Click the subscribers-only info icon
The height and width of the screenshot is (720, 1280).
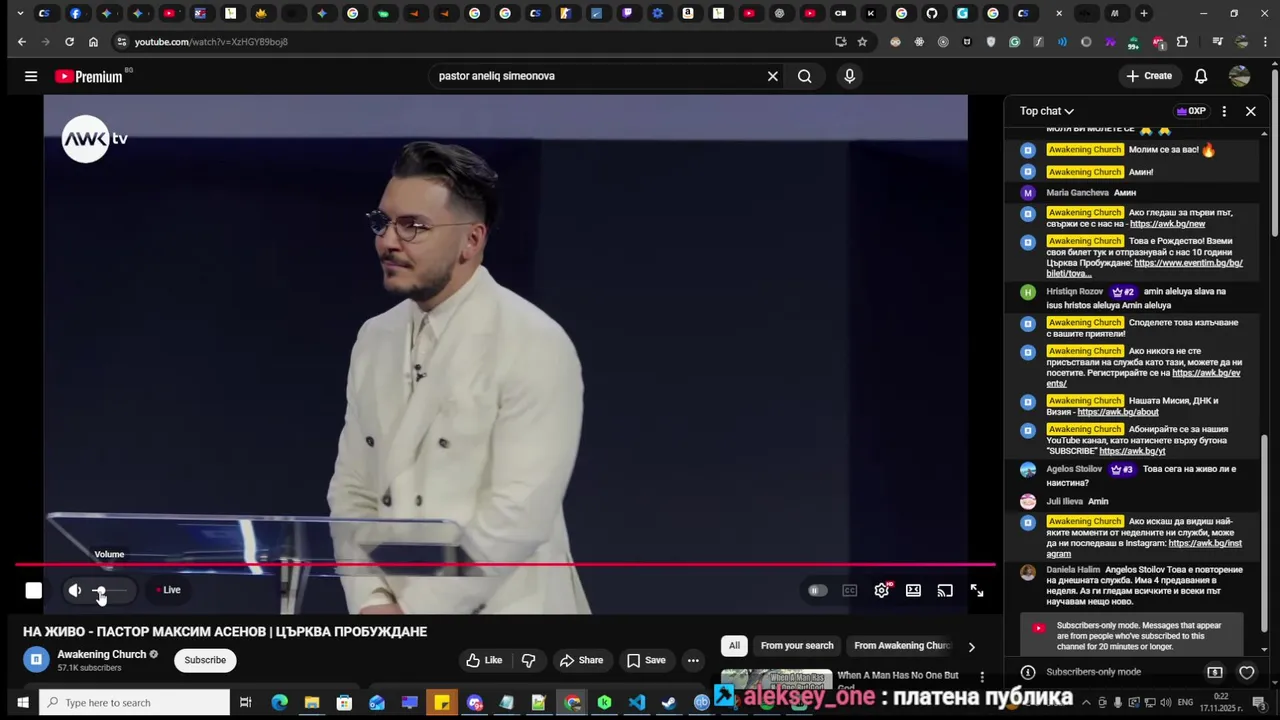[1027, 672]
